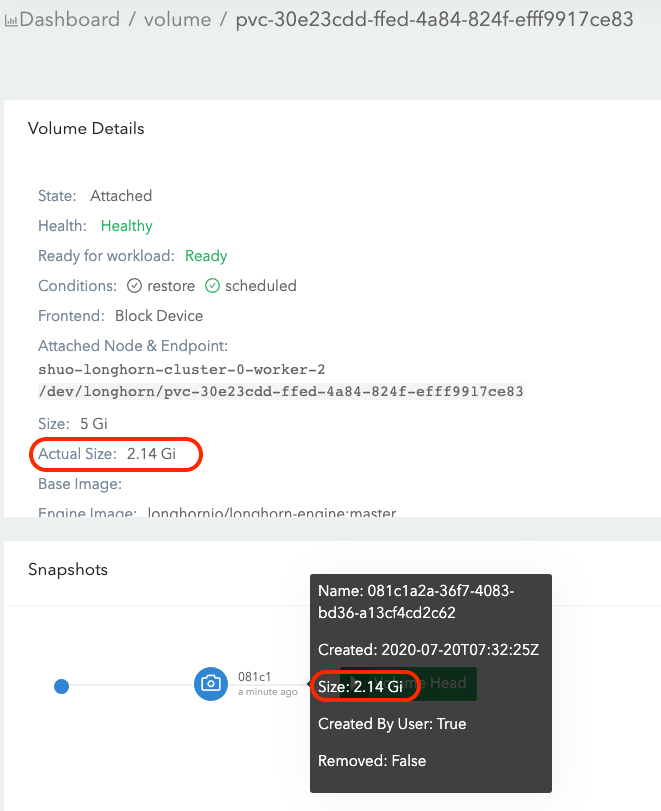Click the green Healthy status text
This screenshot has height=811, width=661.
pos(126,226)
